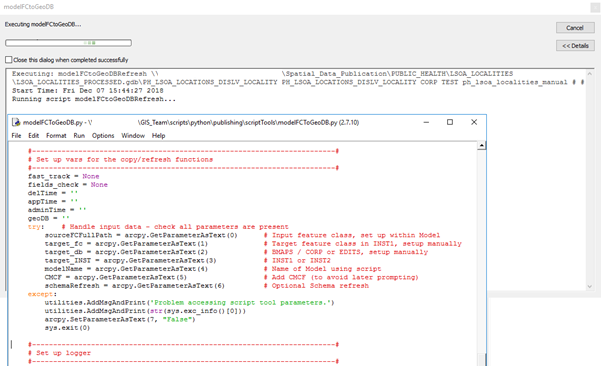Click the 'Problem accessing script tool parameters' line
This screenshot has height=366, width=601.
[x=189, y=303]
